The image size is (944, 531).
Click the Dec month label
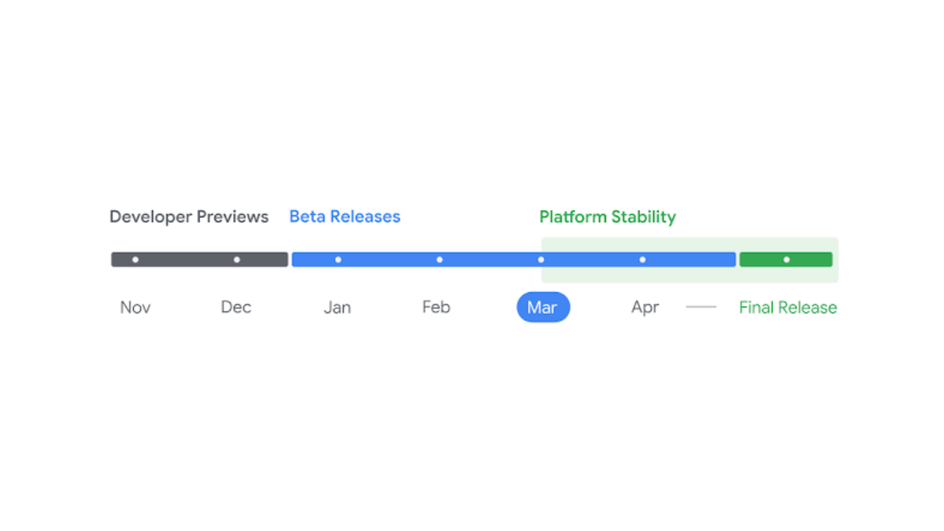click(x=236, y=307)
